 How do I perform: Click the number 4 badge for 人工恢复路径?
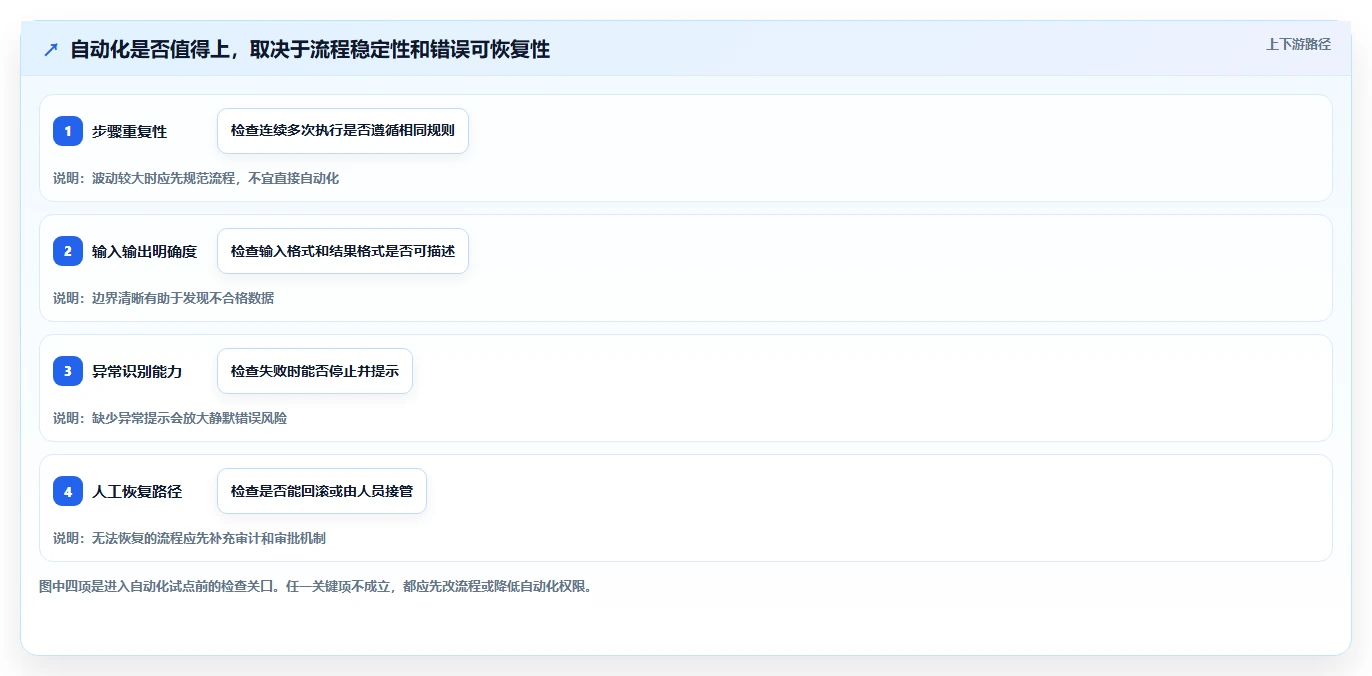point(68,491)
